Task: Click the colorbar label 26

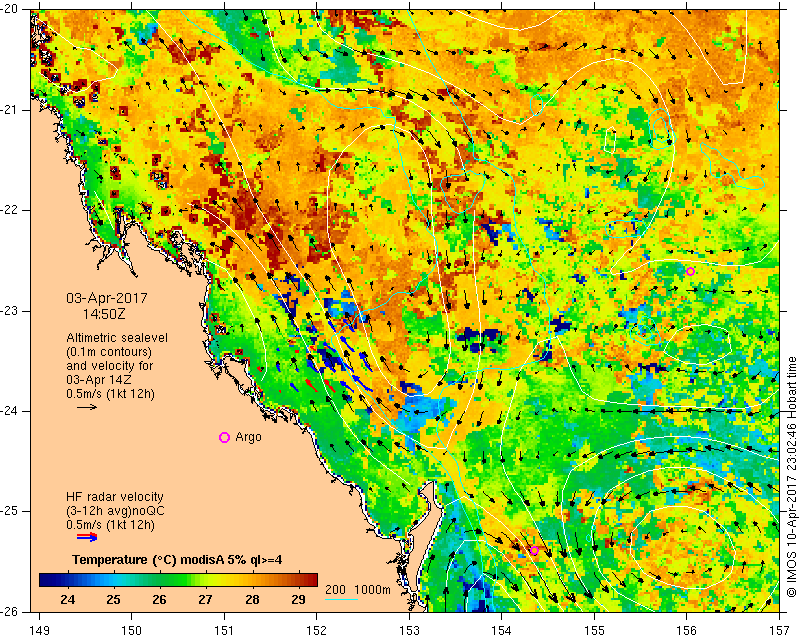Action: [x=159, y=599]
